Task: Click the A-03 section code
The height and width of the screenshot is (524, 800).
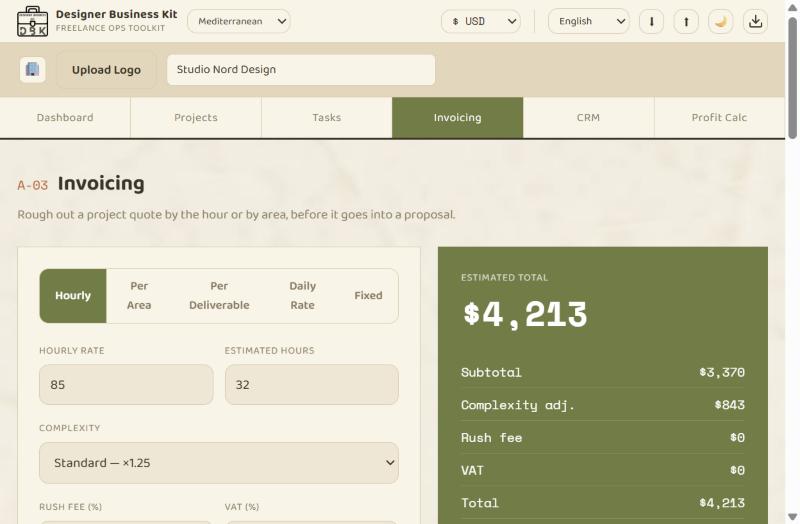Action: click(x=33, y=185)
